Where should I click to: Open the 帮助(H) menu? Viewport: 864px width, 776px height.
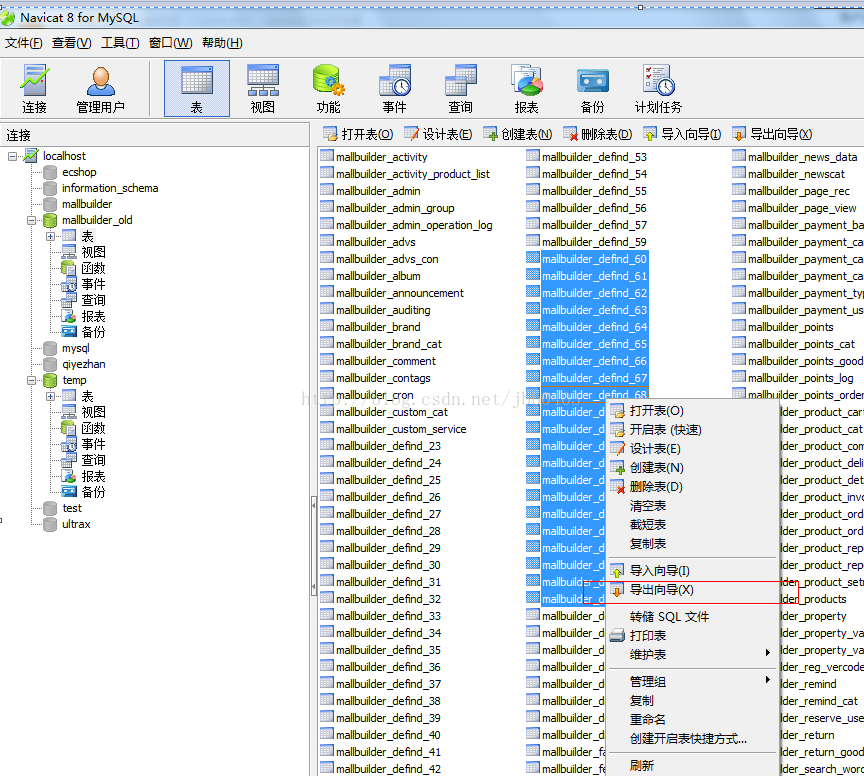(222, 42)
